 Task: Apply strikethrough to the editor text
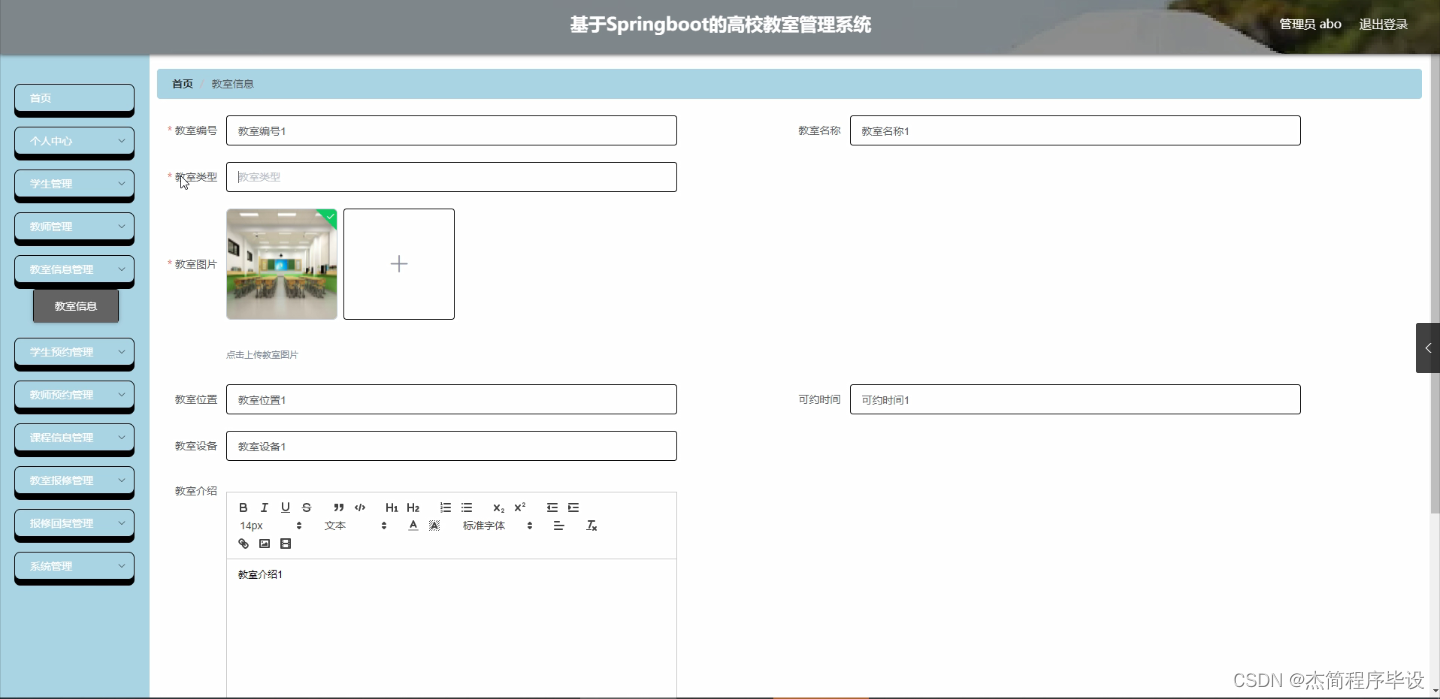coord(306,508)
